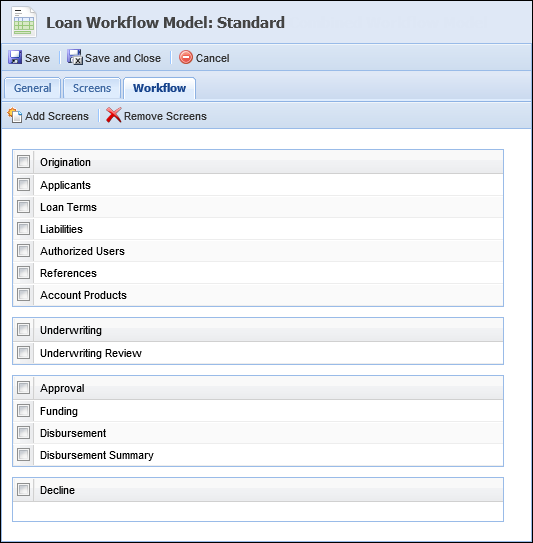Open the Screens tab
The height and width of the screenshot is (543, 533).
(x=92, y=88)
